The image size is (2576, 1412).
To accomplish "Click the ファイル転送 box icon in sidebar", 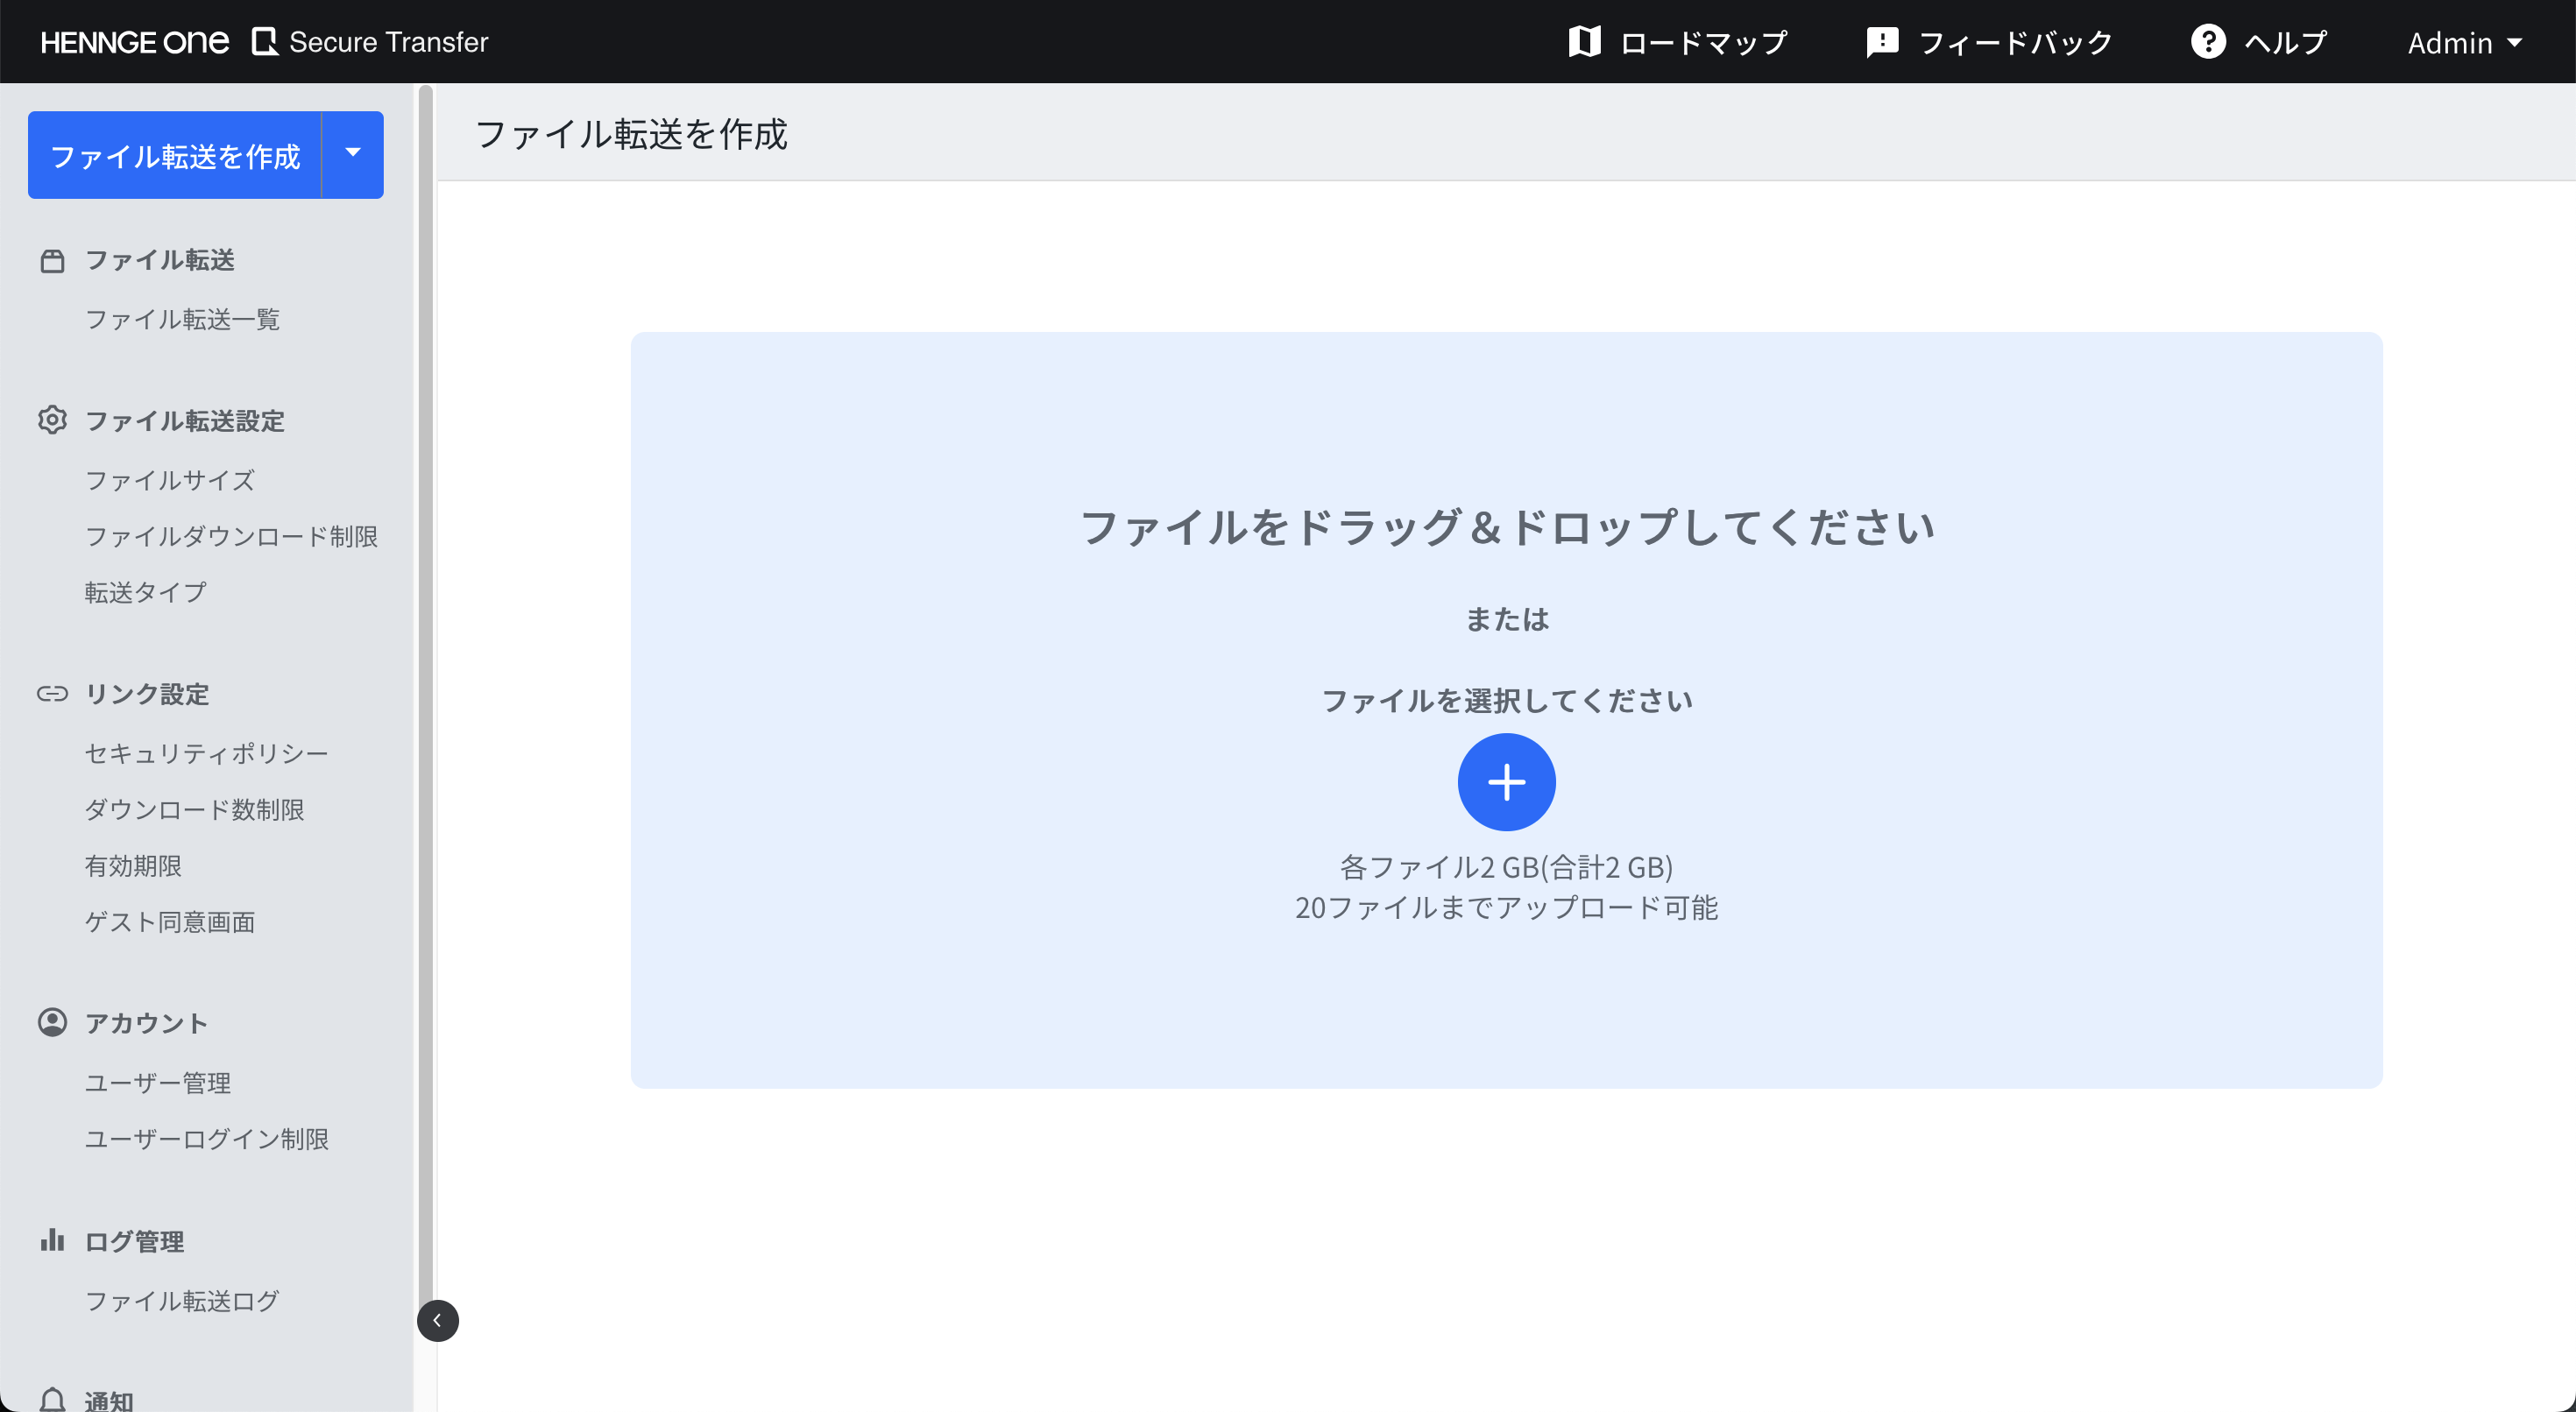I will tap(52, 261).
